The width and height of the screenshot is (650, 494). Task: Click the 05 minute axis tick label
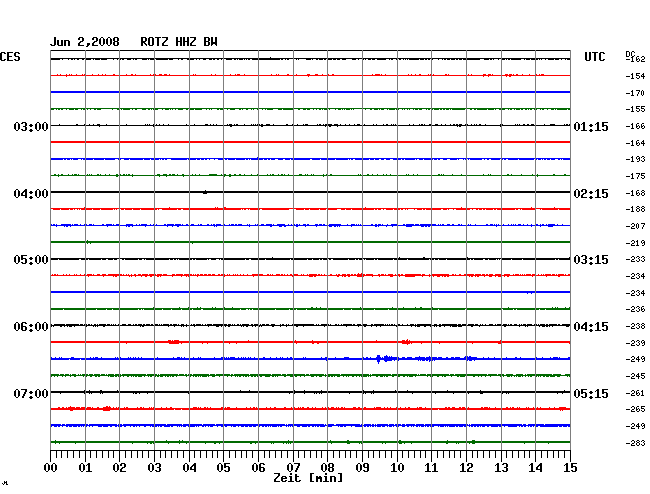pyautogui.click(x=223, y=467)
